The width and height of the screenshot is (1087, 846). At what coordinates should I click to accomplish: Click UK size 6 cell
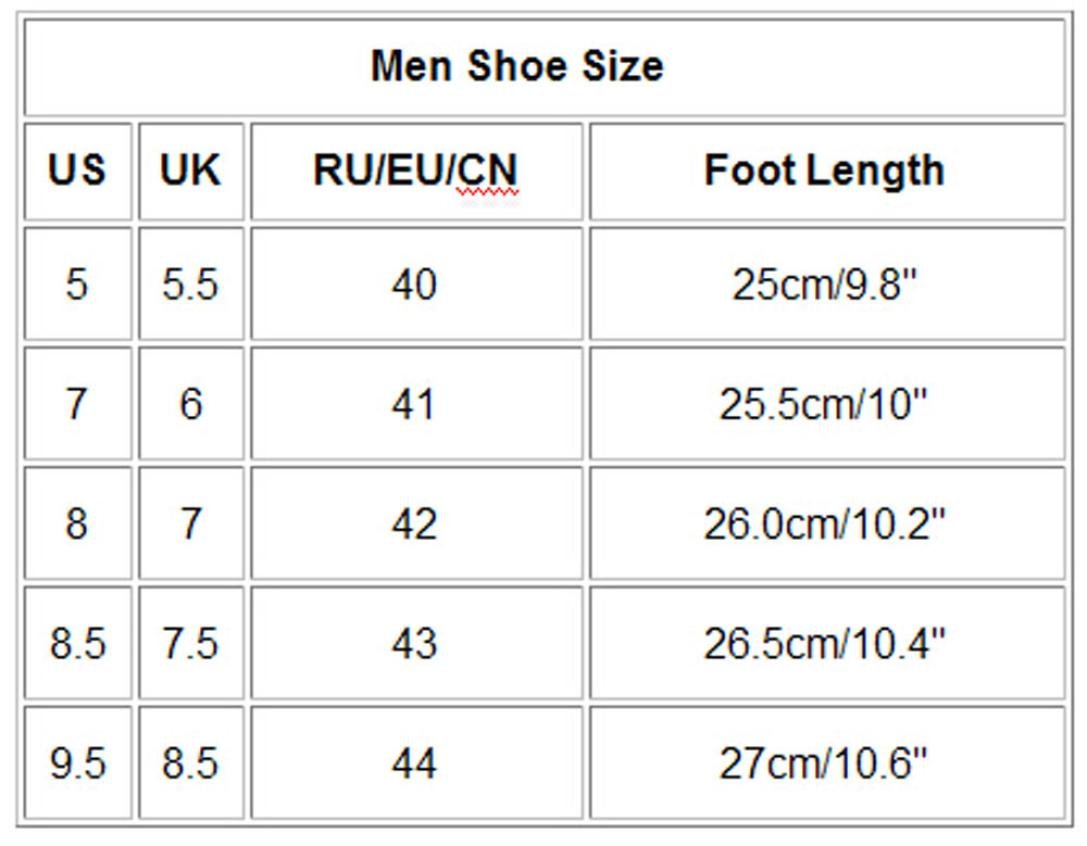click(190, 405)
